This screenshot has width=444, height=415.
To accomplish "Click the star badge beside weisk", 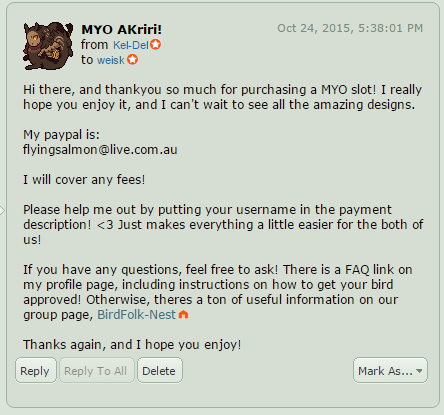I will [133, 59].
